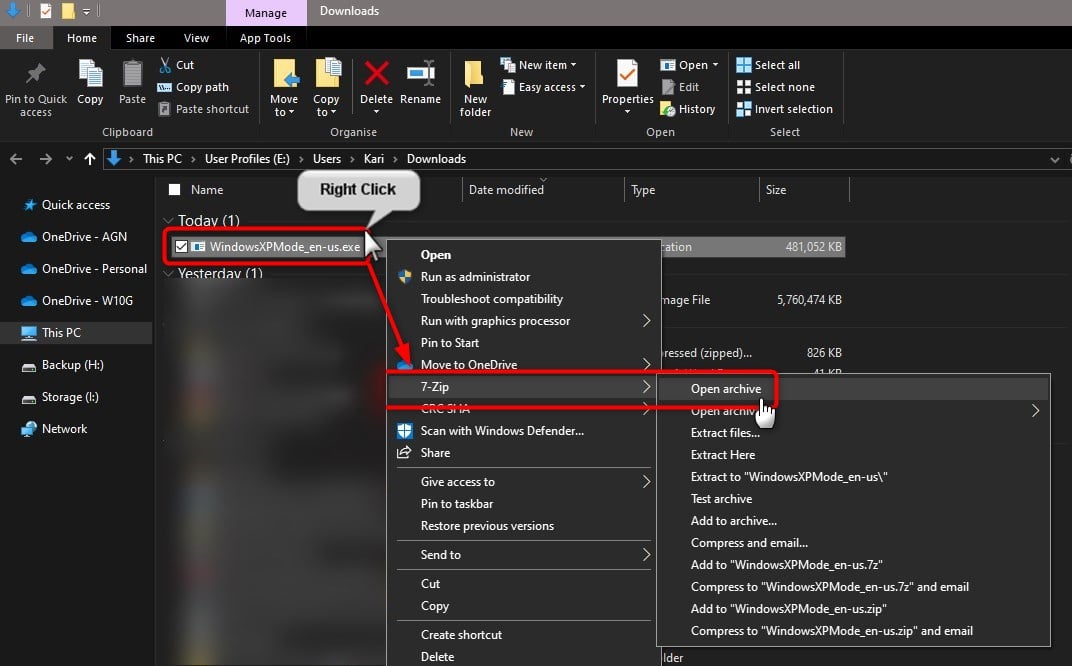Viewport: 1072px width, 666px height.
Task: Create a New folder using the ribbon icon
Action: pyautogui.click(x=474, y=87)
